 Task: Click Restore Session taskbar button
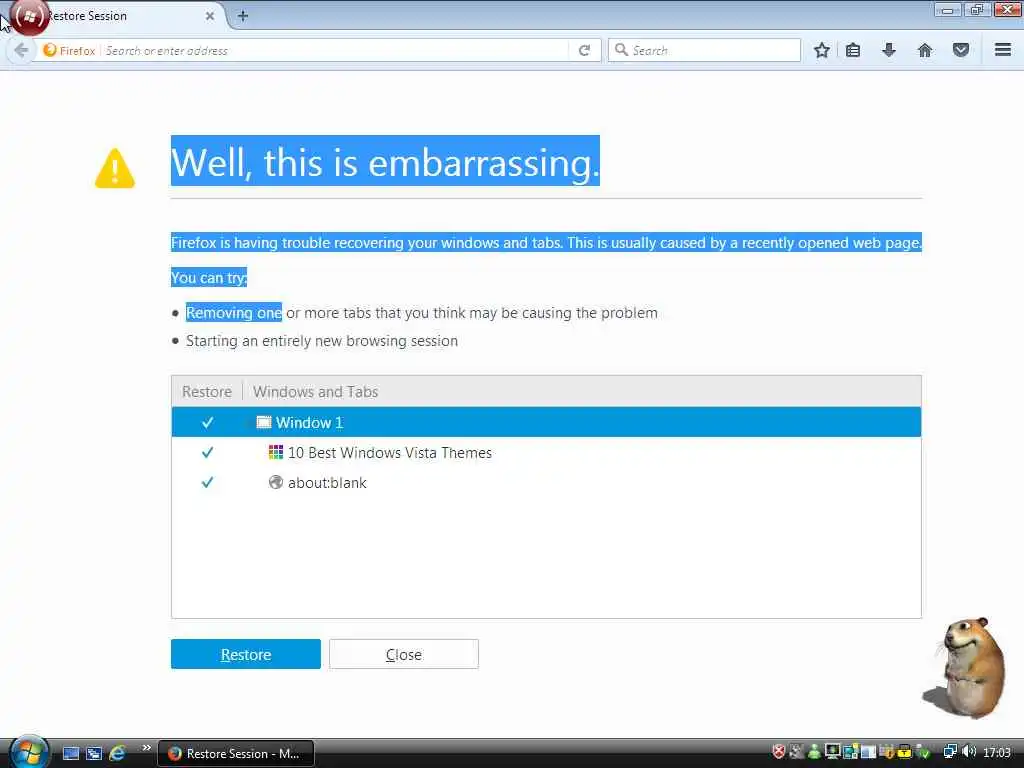[x=236, y=754]
